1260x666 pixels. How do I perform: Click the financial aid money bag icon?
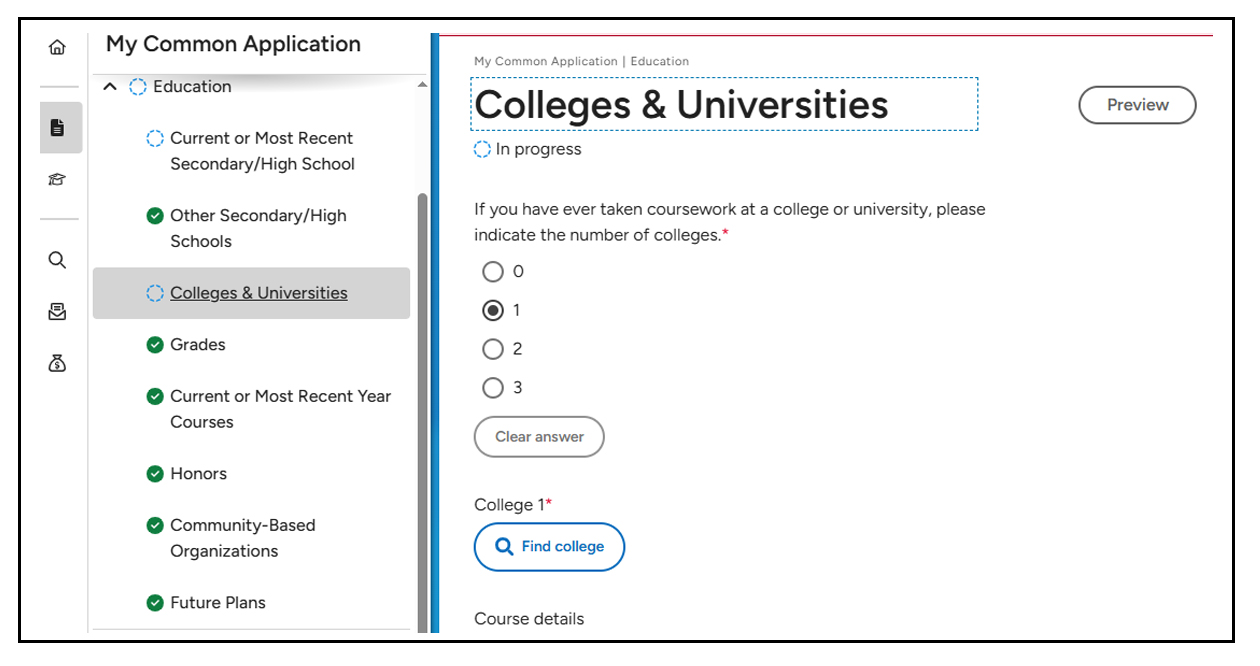(x=57, y=362)
